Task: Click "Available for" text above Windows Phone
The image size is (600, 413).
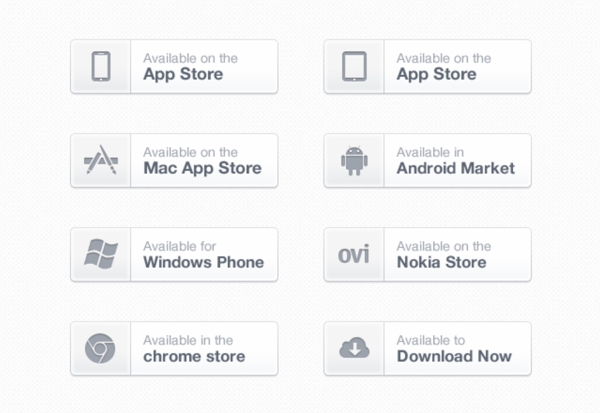Action: click(179, 246)
